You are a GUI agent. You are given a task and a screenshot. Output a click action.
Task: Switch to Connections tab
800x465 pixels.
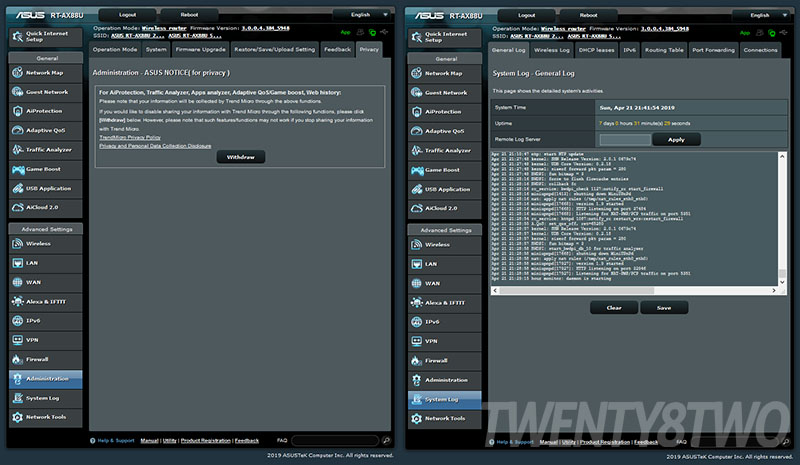[x=760, y=50]
